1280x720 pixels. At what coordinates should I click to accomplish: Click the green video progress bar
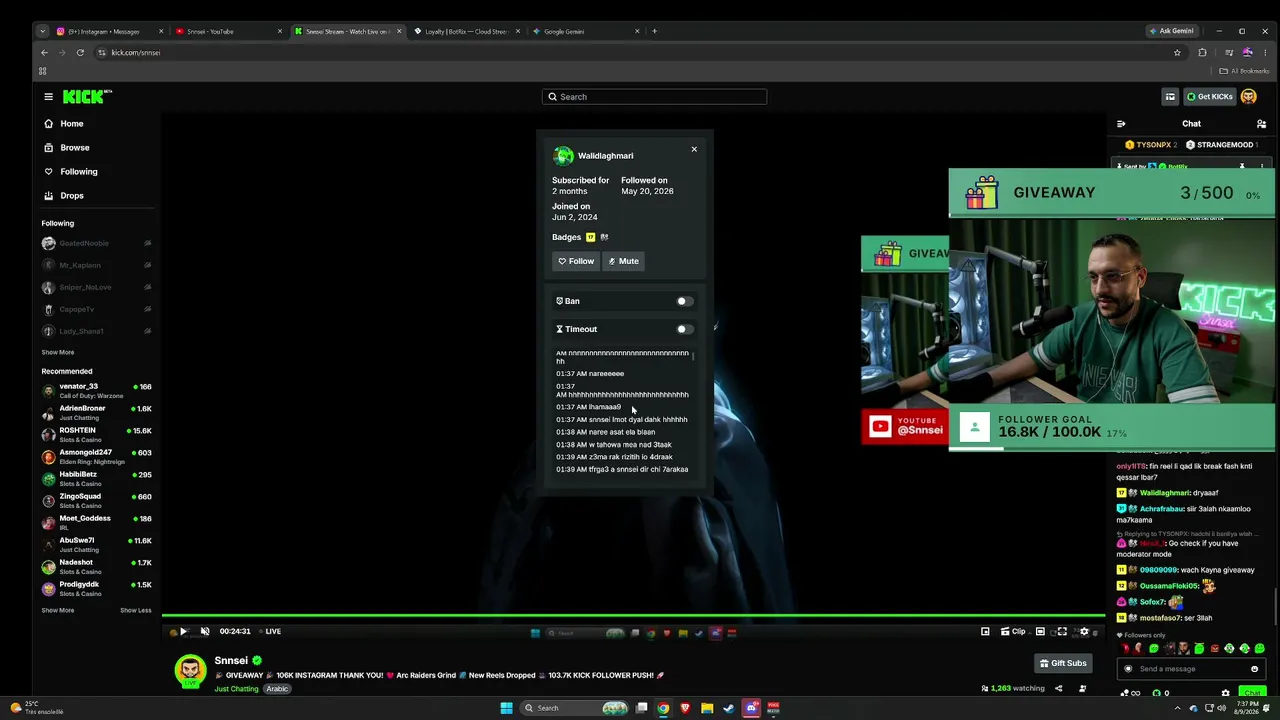pyautogui.click(x=633, y=617)
